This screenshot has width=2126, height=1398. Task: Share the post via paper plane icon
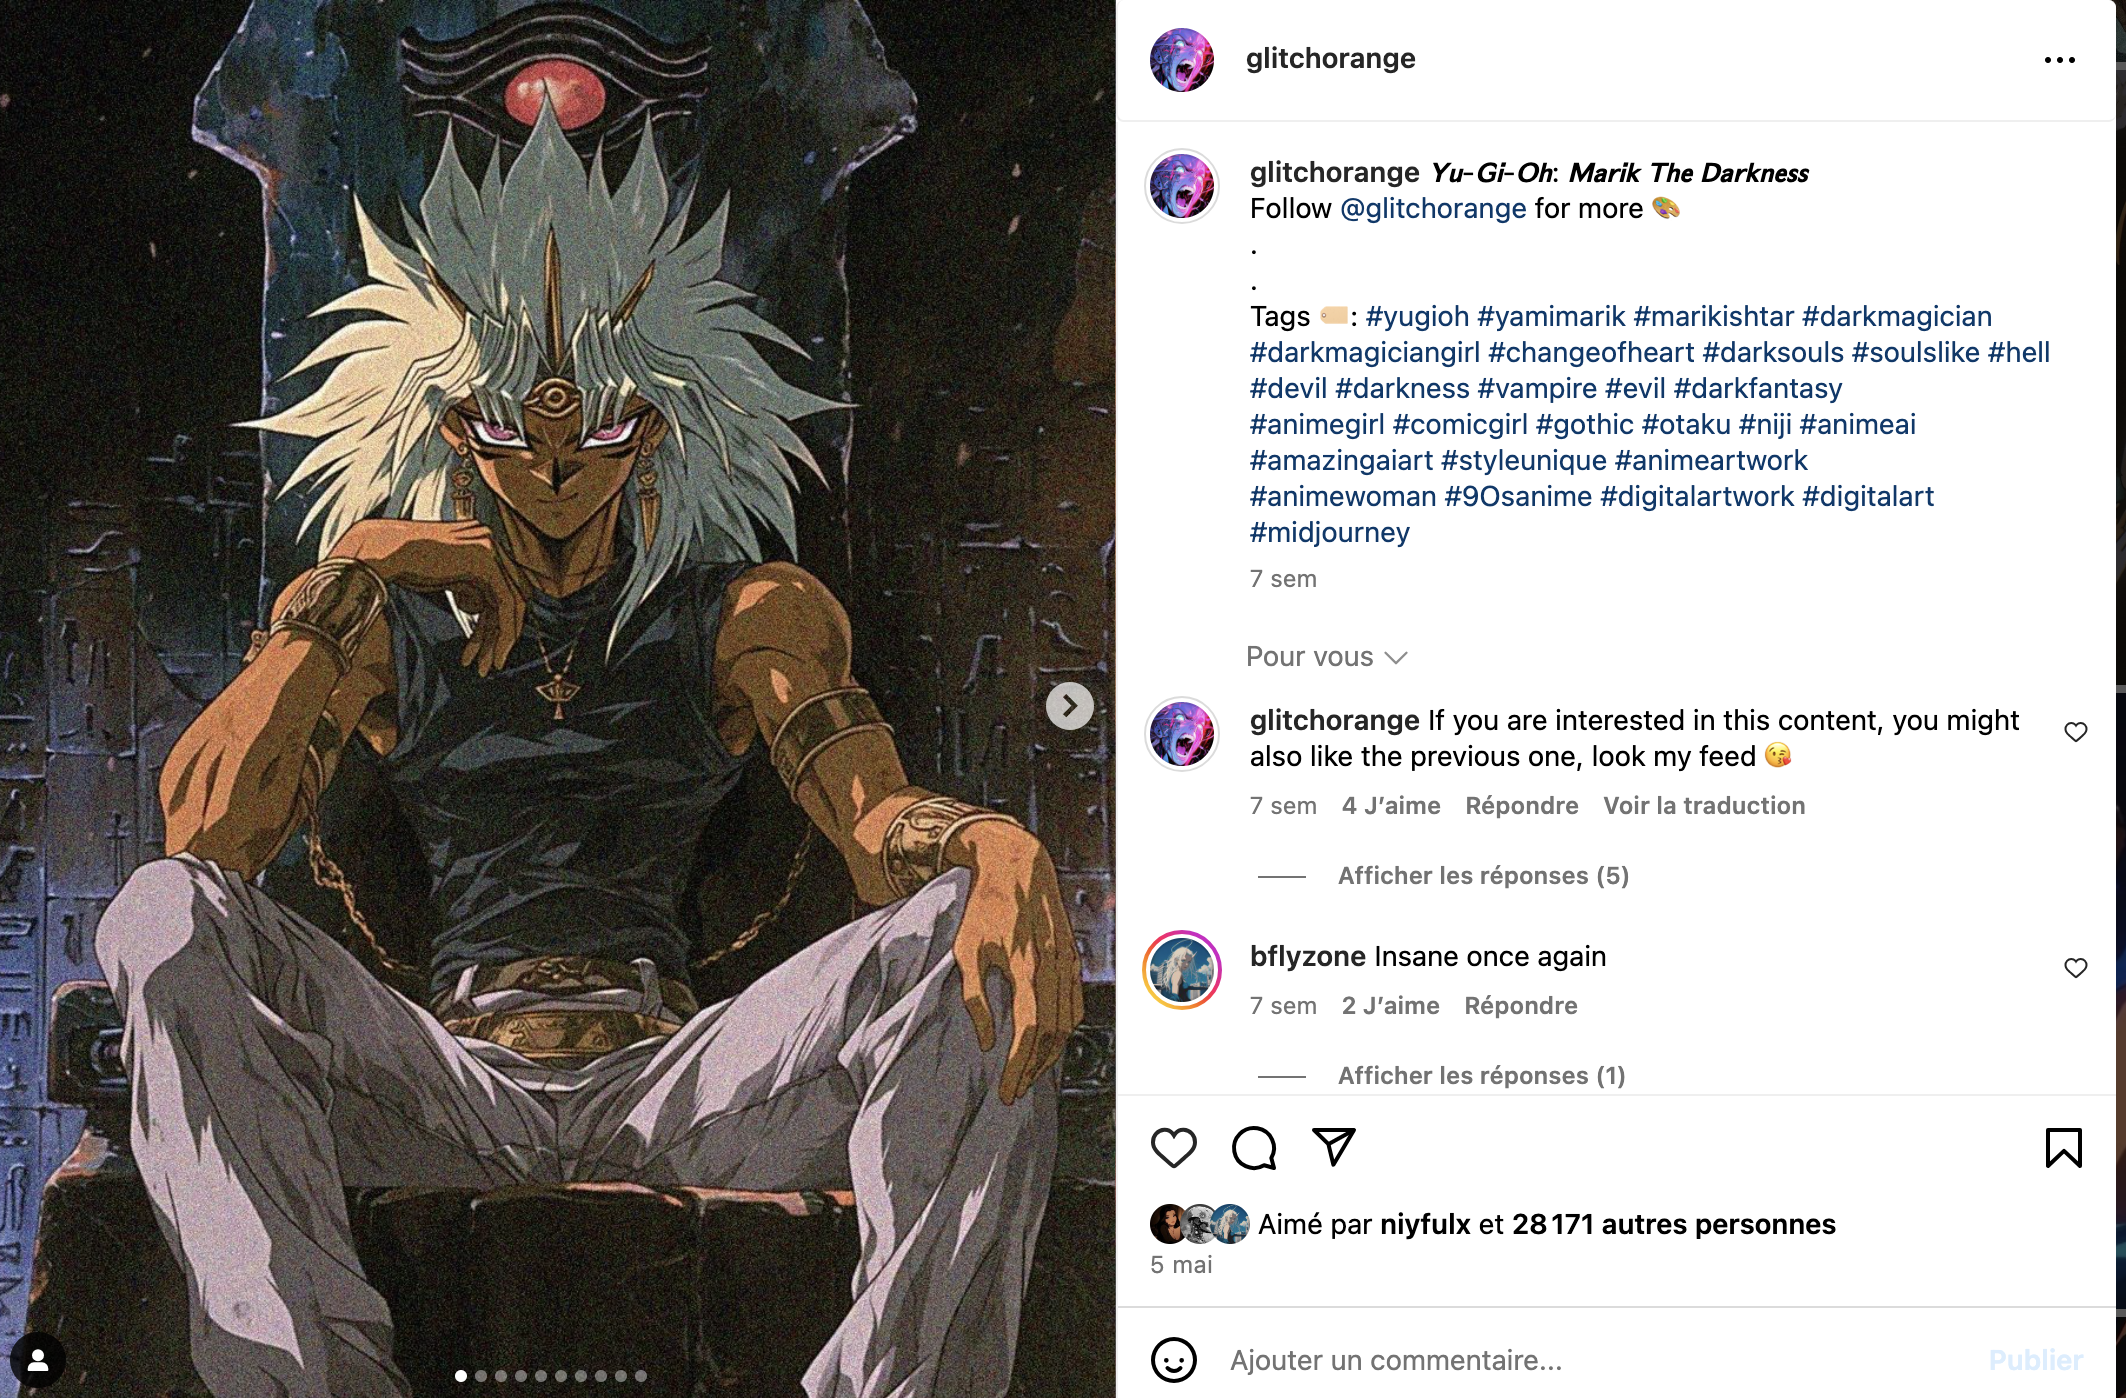tap(1333, 1147)
